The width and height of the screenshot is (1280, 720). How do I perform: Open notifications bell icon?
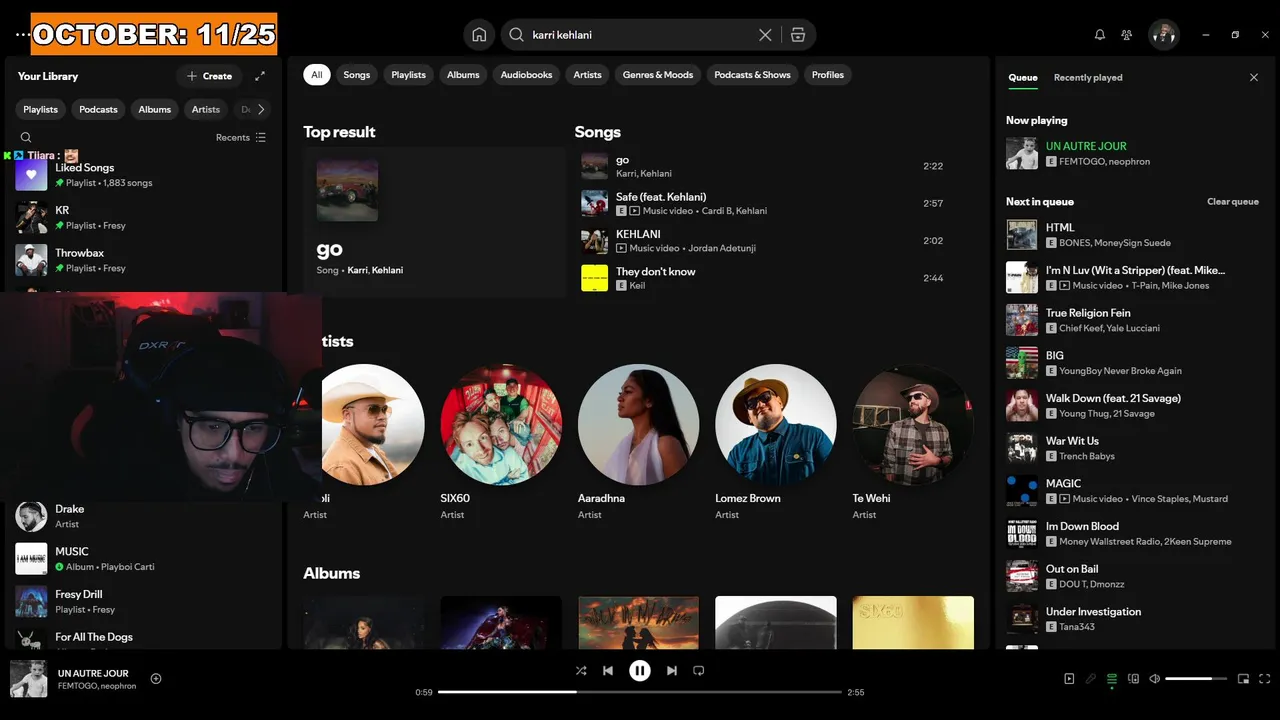pos(1100,35)
